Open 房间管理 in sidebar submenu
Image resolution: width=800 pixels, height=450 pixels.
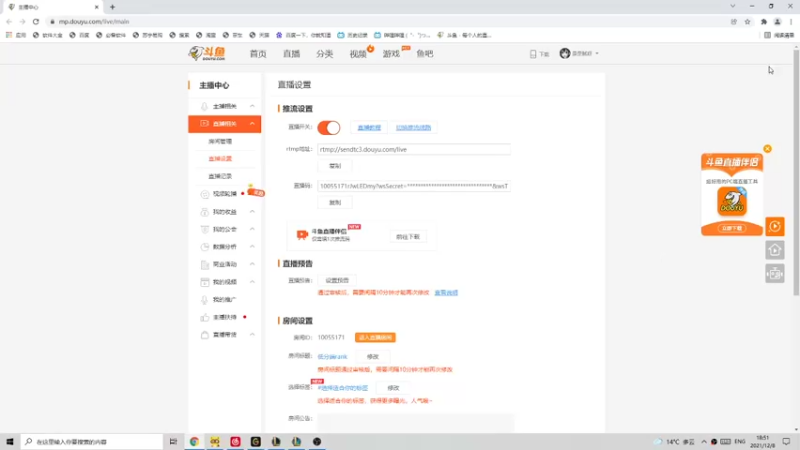point(220,141)
